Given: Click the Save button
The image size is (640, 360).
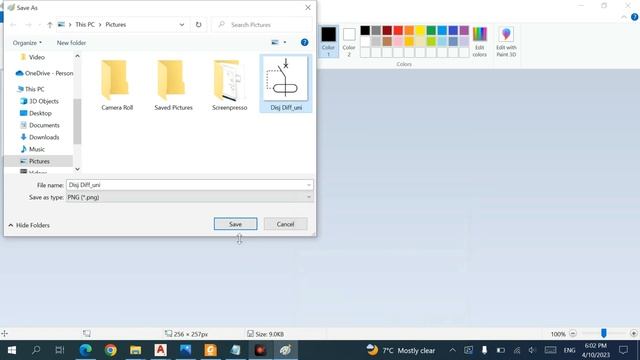Looking at the screenshot, I should click(x=236, y=224).
